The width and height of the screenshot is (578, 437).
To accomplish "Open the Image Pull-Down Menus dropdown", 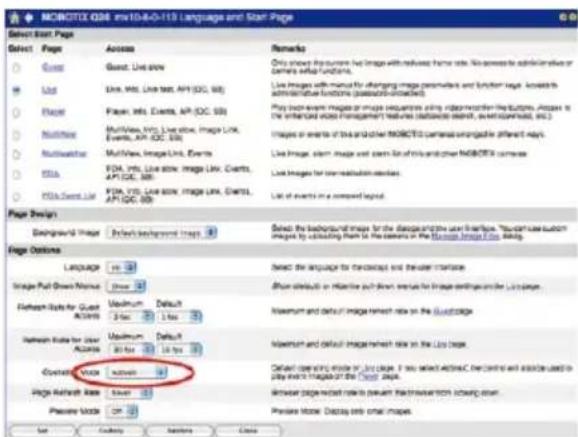I will click(x=126, y=286).
